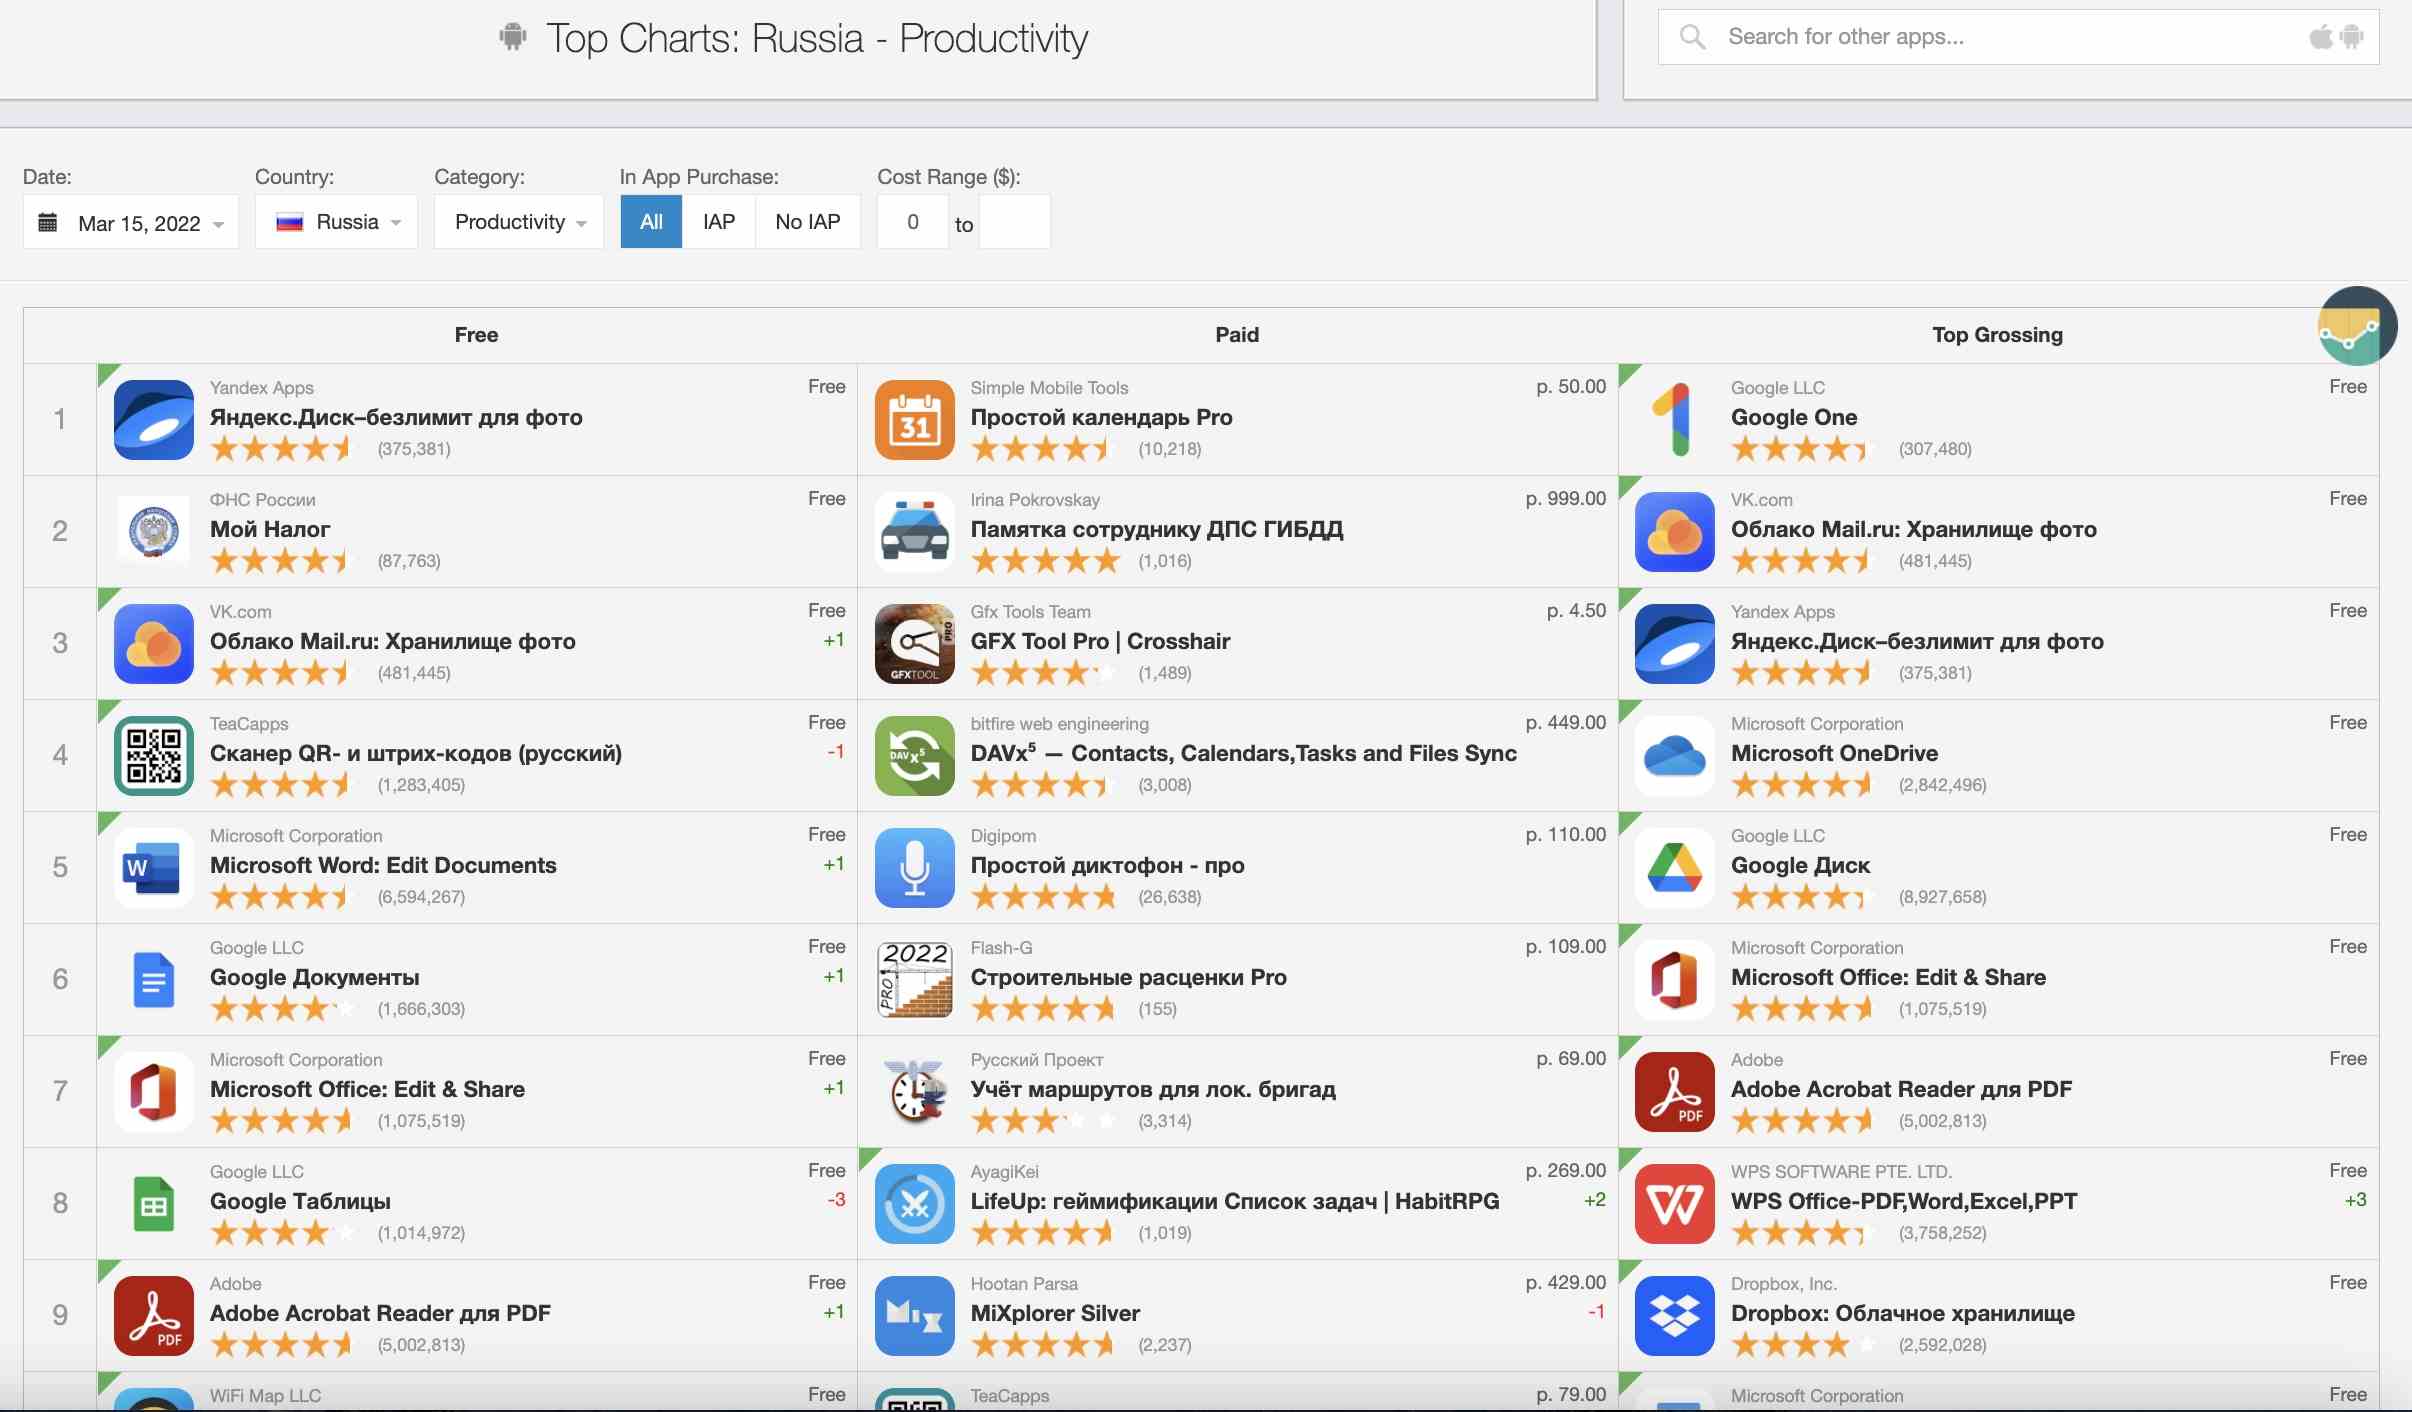Click the Gfx Tools Team developer name

tap(1031, 611)
